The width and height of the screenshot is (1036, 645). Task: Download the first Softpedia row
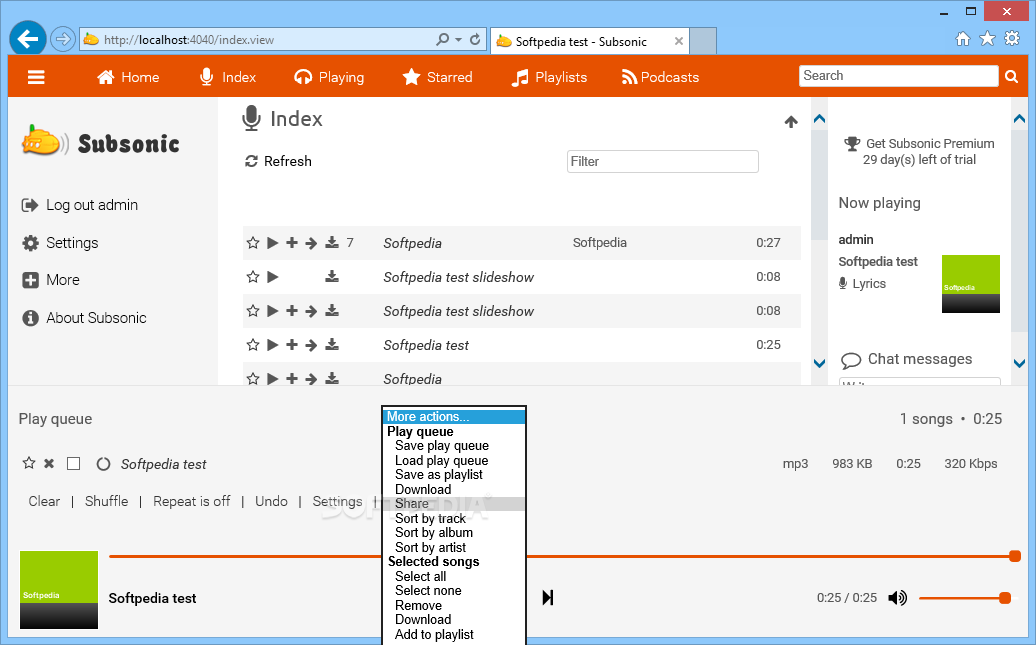332,243
